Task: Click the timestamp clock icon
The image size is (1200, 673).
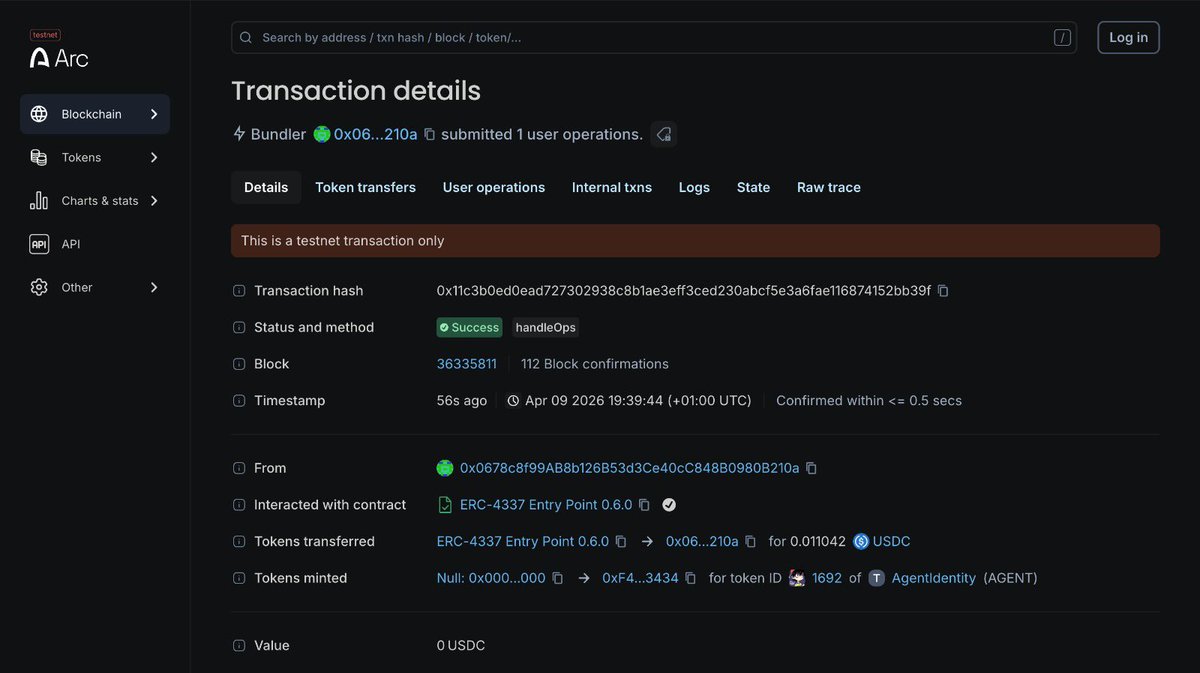Action: 513,401
